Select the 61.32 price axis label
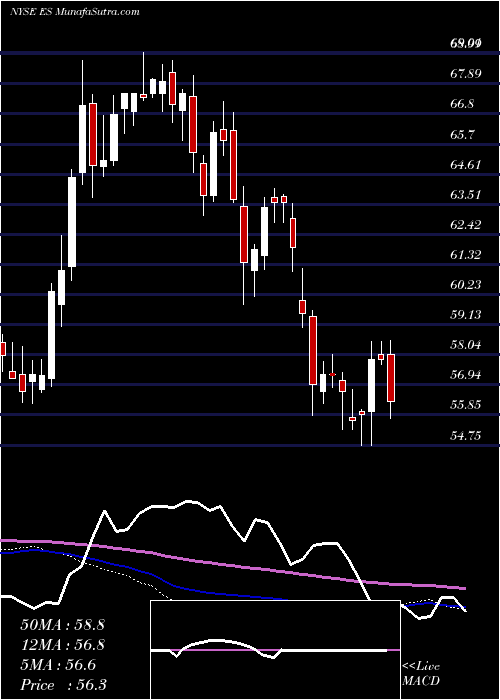The height and width of the screenshot is (700, 500). (466, 254)
